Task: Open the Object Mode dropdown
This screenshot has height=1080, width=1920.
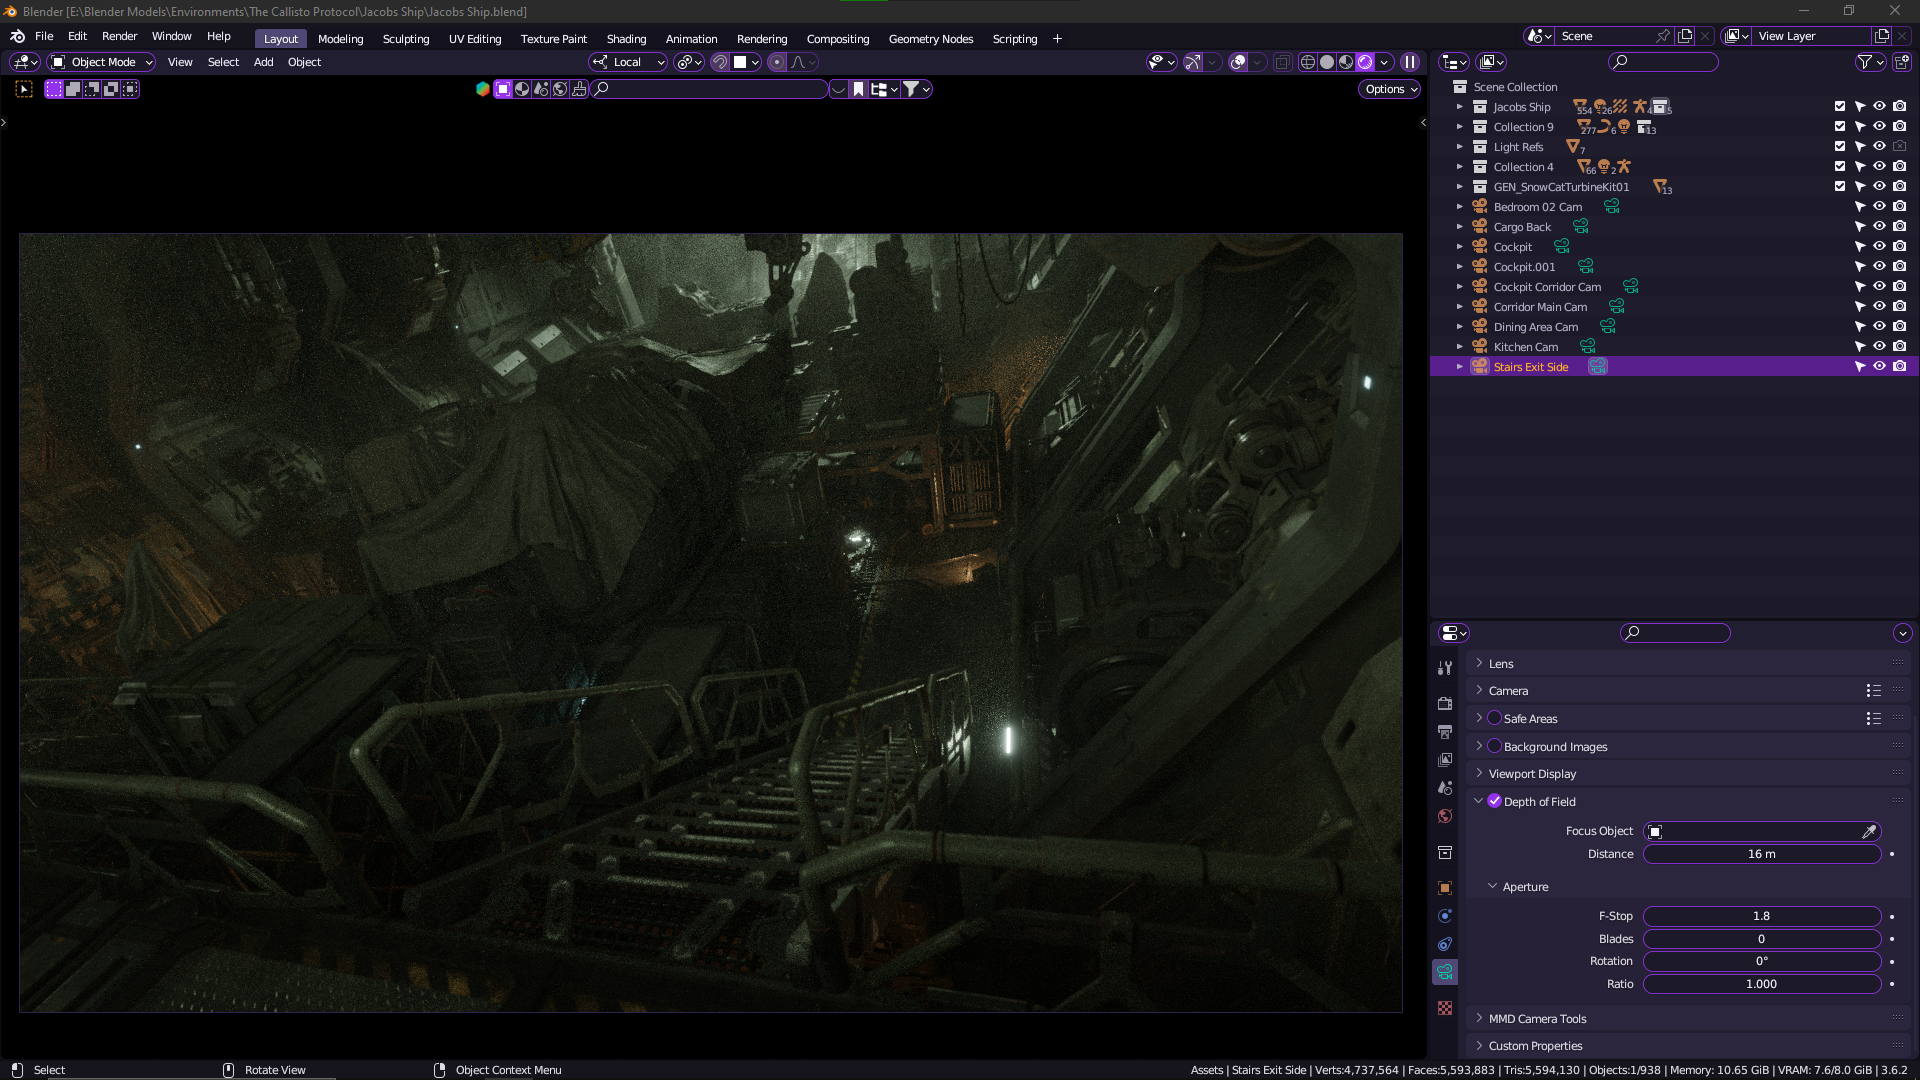Action: (102, 62)
